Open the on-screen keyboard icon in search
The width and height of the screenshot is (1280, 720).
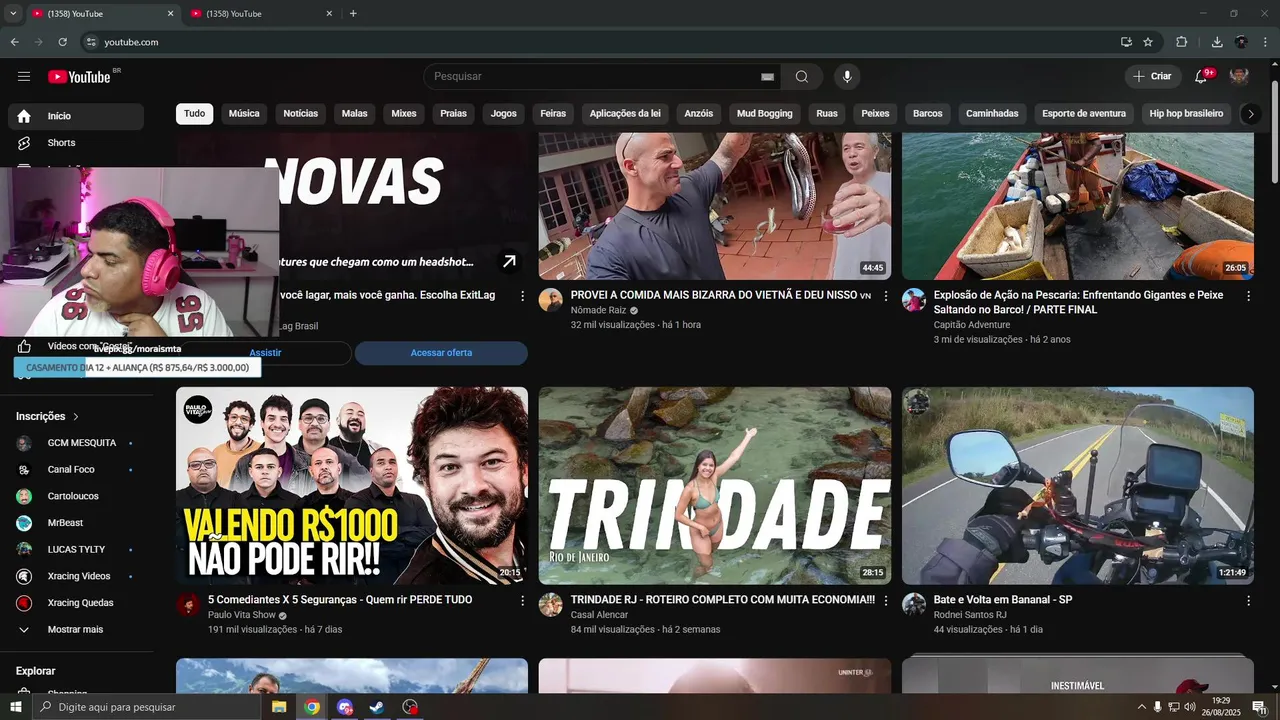point(767,77)
